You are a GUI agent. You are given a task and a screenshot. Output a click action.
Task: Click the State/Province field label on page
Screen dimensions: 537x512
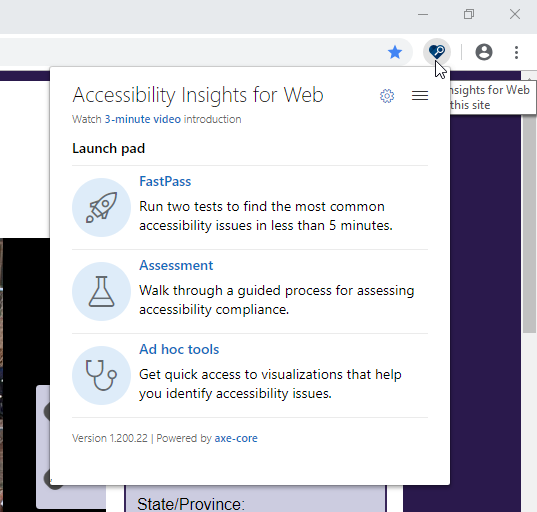click(191, 504)
